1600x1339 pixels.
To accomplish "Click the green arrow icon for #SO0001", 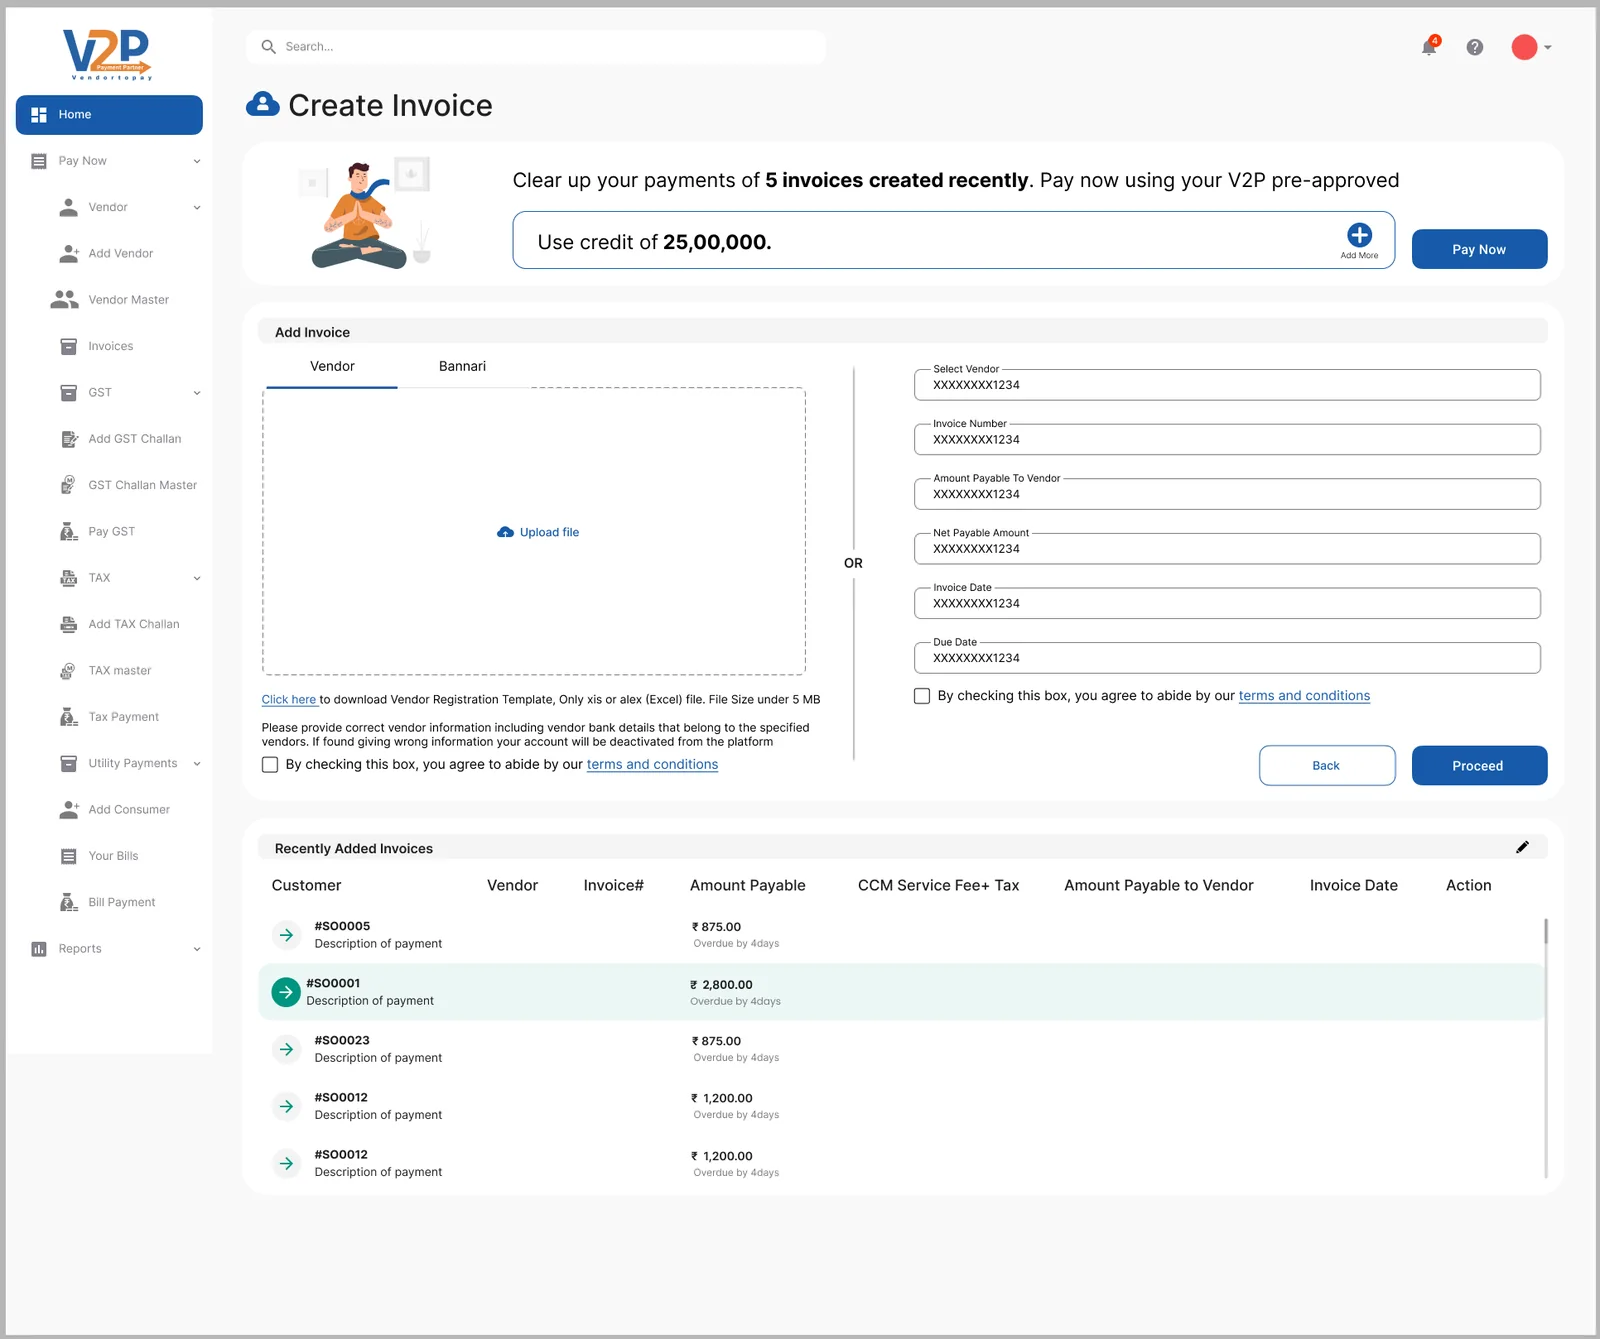I will (x=286, y=992).
